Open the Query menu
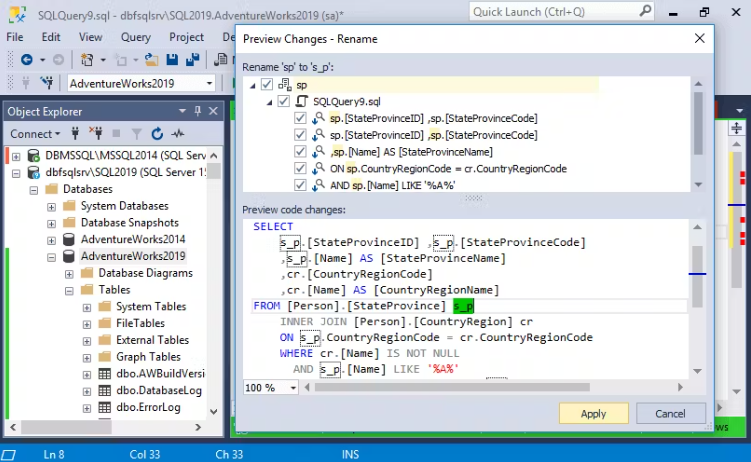Viewport: 751px width, 462px height. [136, 37]
